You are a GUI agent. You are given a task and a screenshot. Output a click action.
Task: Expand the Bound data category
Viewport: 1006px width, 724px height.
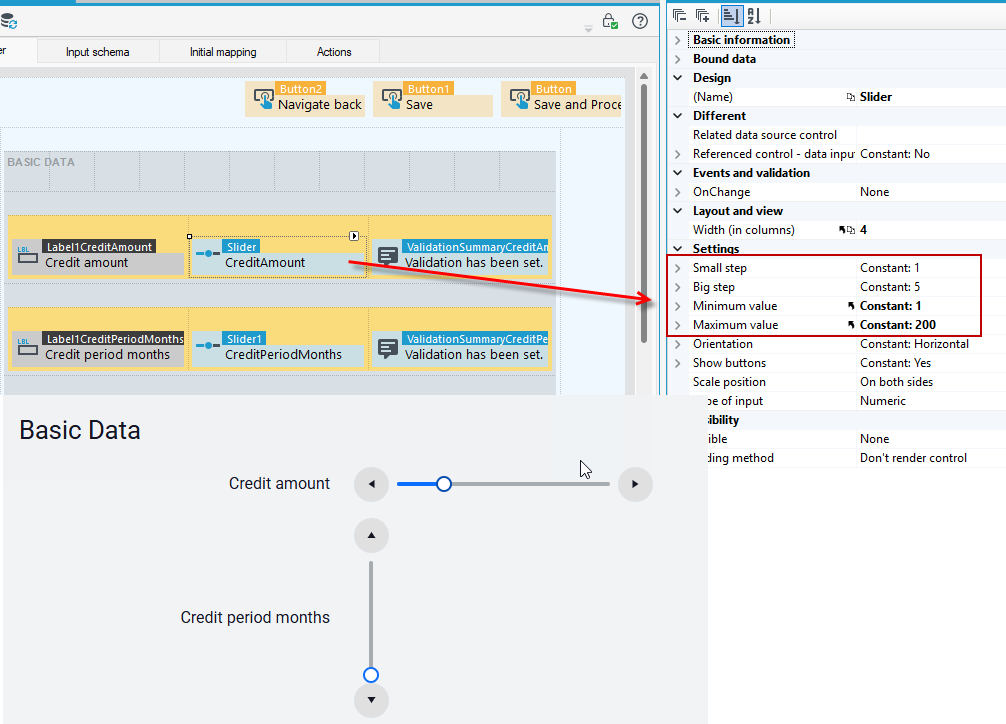coord(678,59)
